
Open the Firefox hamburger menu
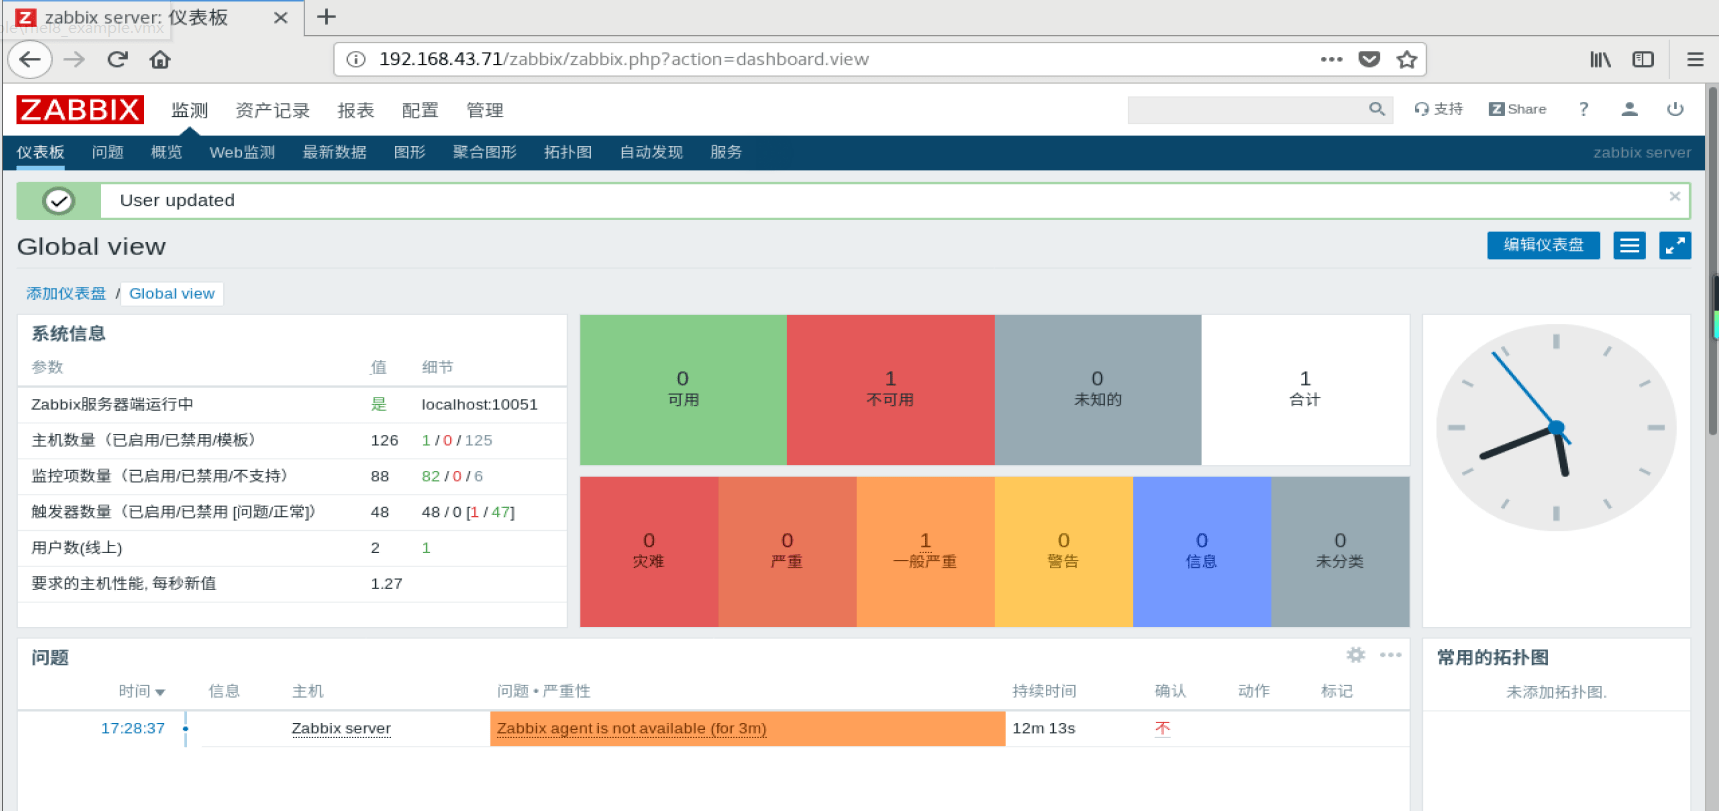(1695, 60)
